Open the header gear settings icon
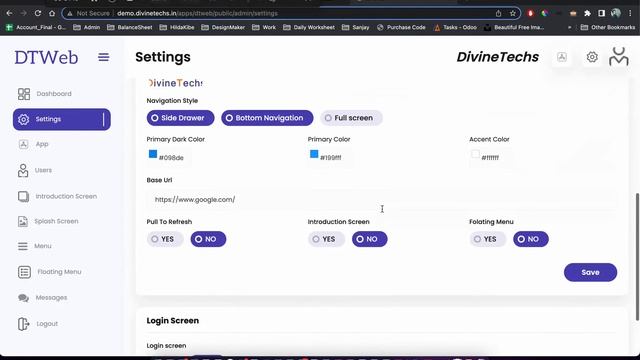 (x=592, y=57)
